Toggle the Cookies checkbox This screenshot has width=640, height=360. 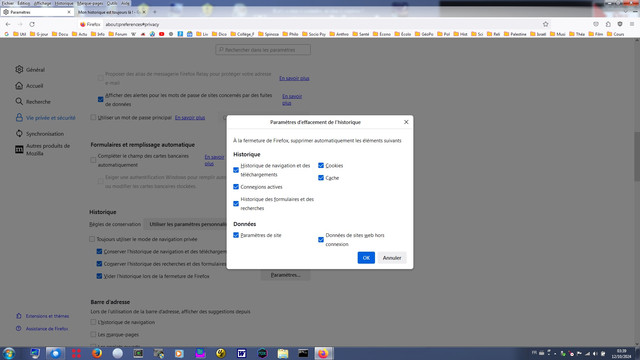coord(321,165)
